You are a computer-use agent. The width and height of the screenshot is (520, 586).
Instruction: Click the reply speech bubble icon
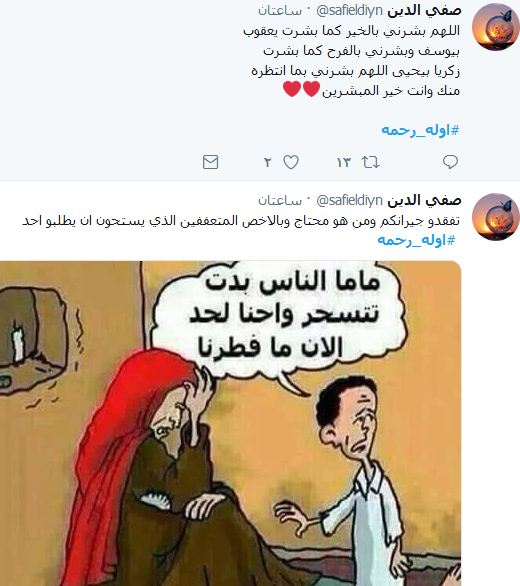coord(450,162)
